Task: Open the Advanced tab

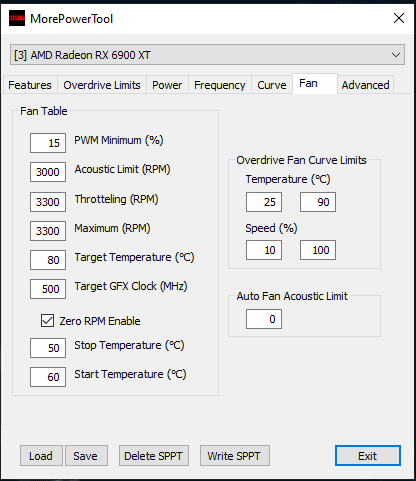Action: [365, 85]
